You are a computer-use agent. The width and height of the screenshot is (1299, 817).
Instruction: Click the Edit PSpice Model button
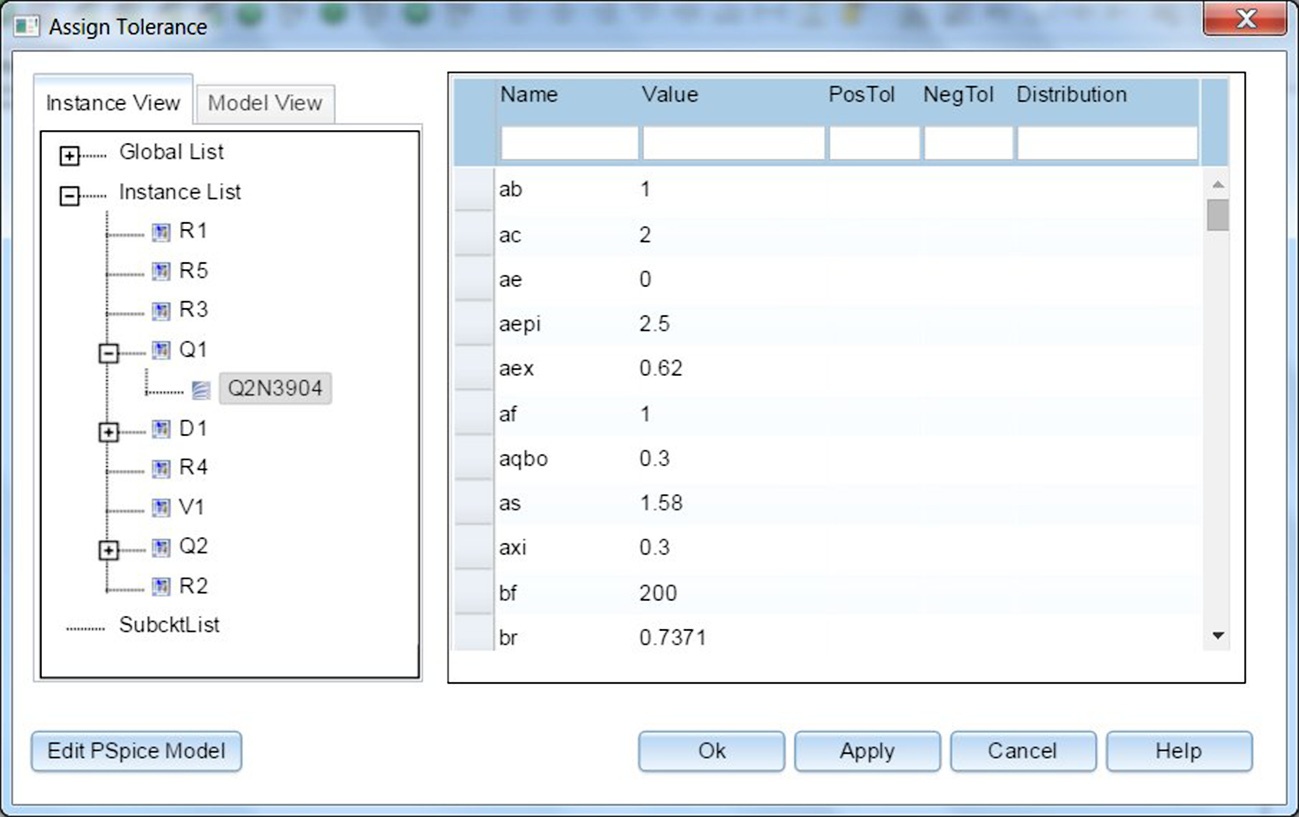(x=137, y=751)
